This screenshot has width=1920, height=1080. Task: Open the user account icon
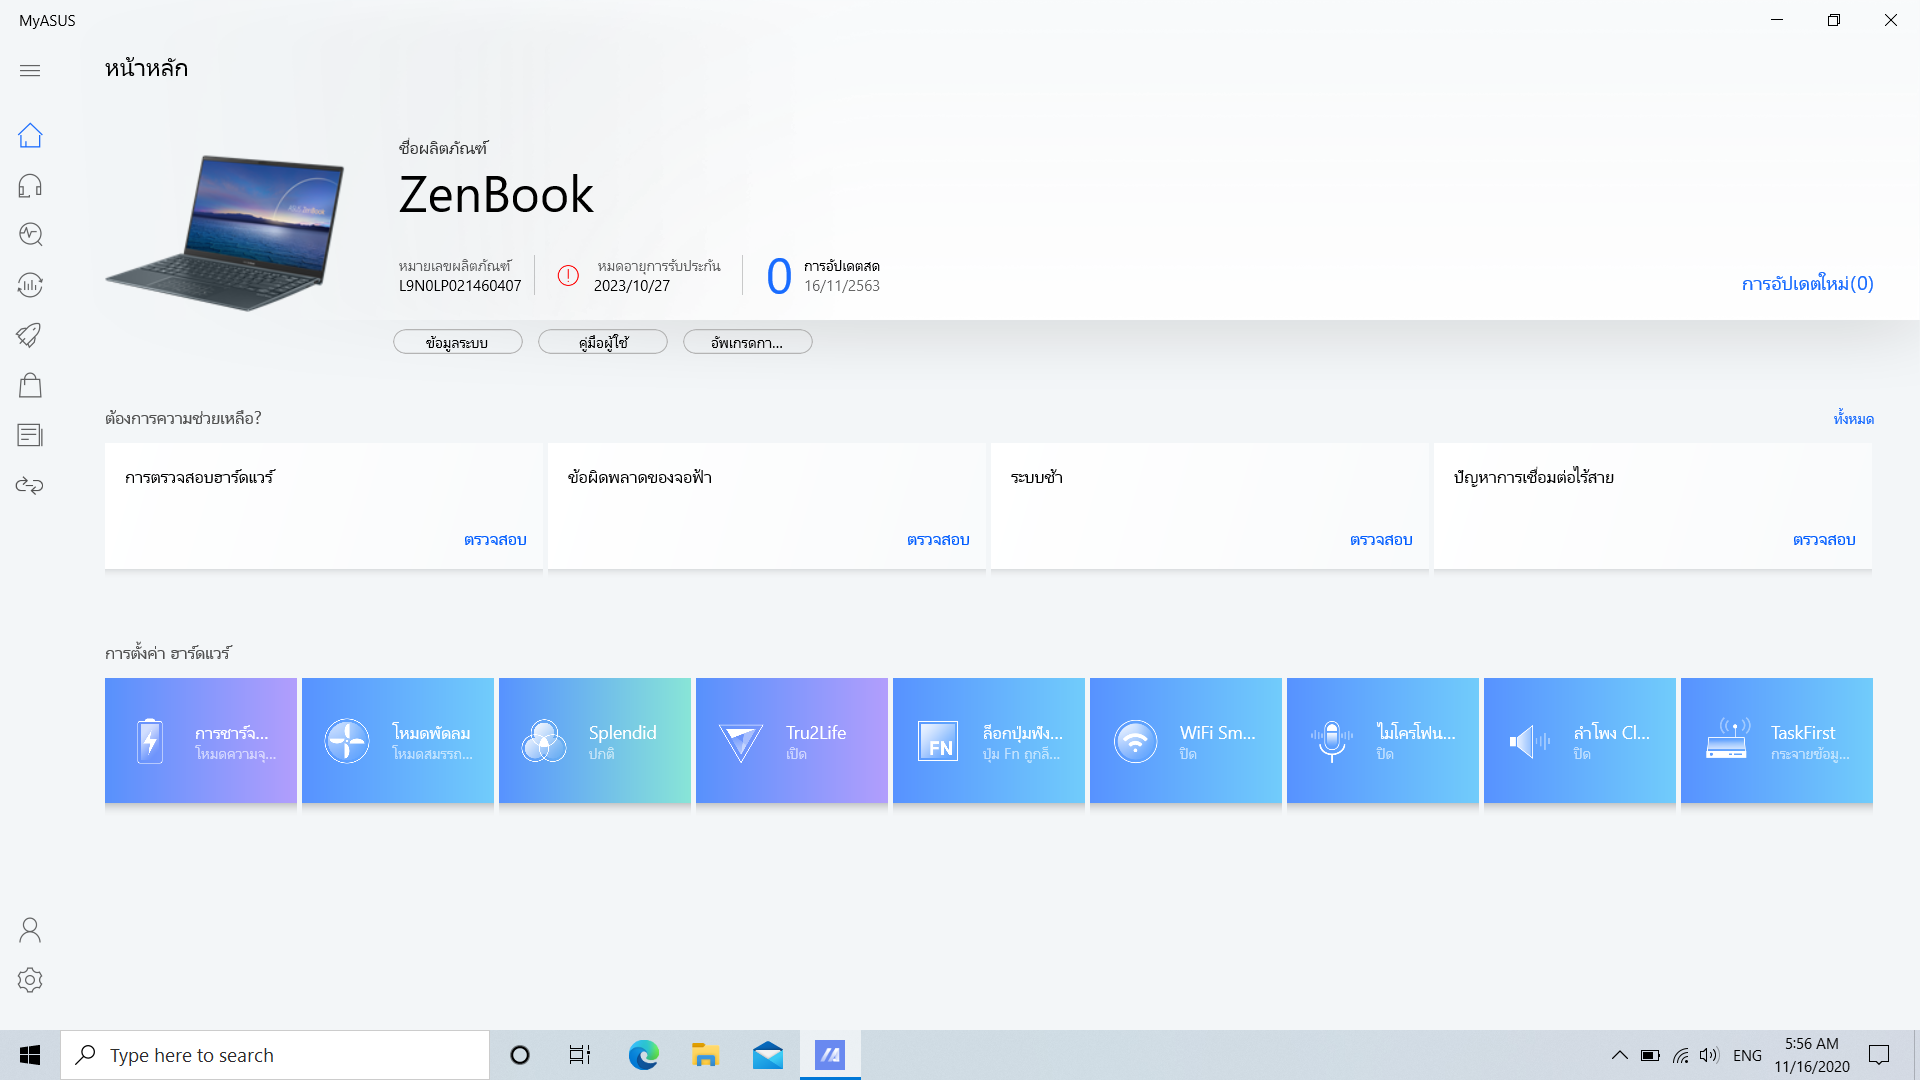tap(30, 930)
